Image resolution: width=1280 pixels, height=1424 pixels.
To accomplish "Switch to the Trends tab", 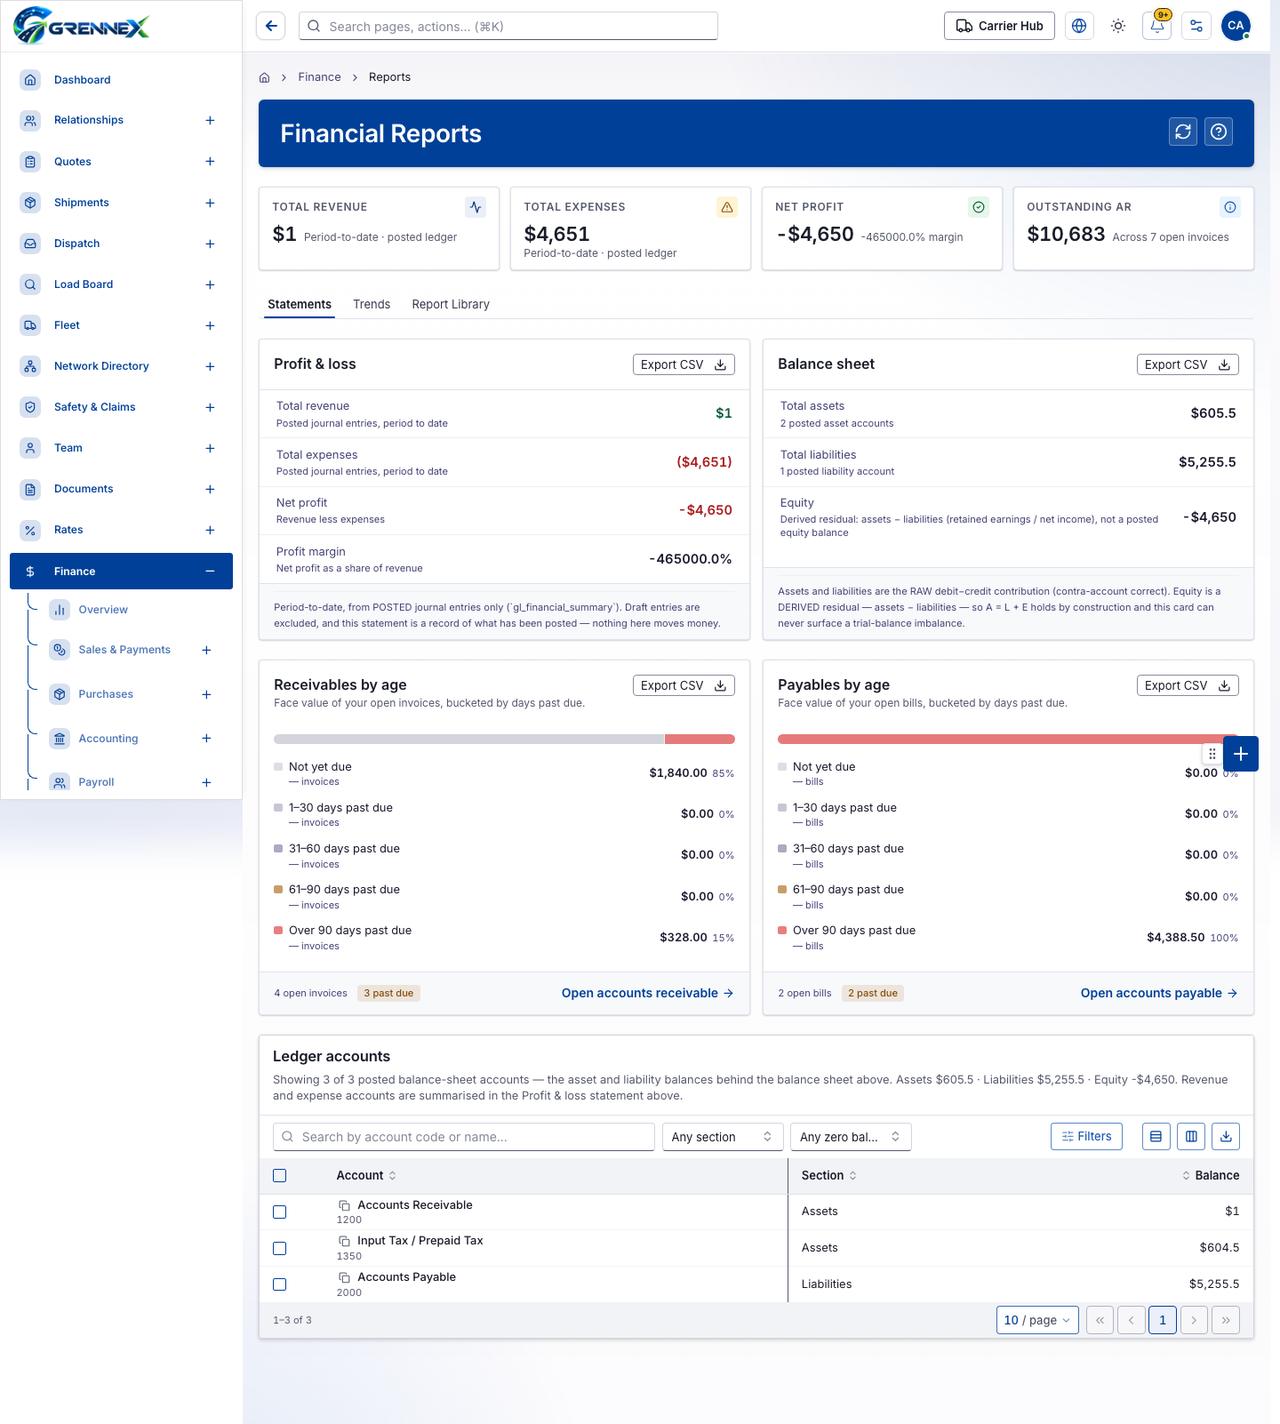I will click(x=371, y=304).
